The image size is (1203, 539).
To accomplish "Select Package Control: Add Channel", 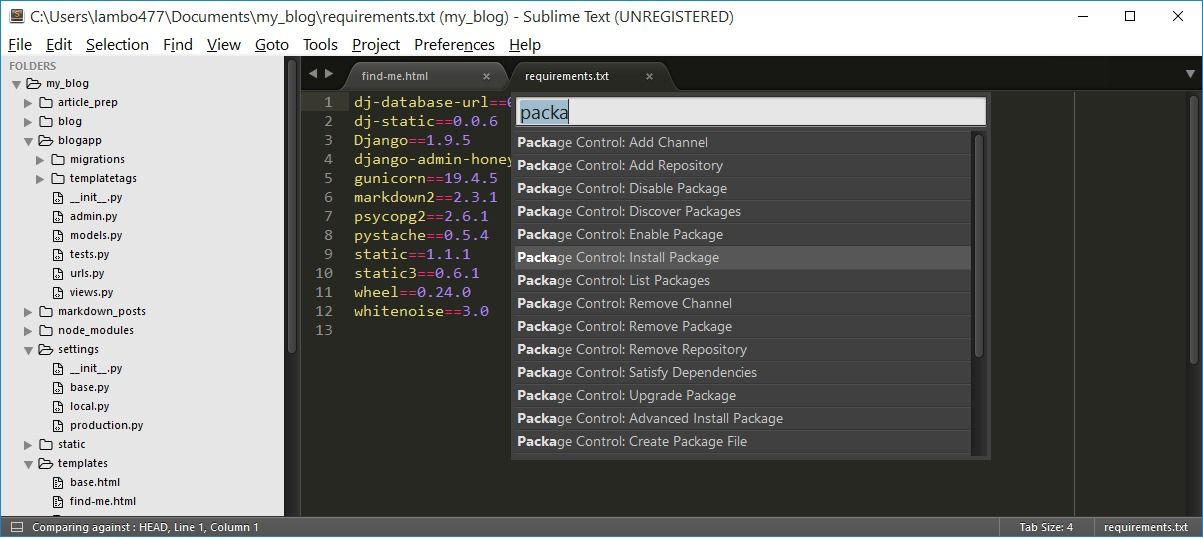I will 742,142.
